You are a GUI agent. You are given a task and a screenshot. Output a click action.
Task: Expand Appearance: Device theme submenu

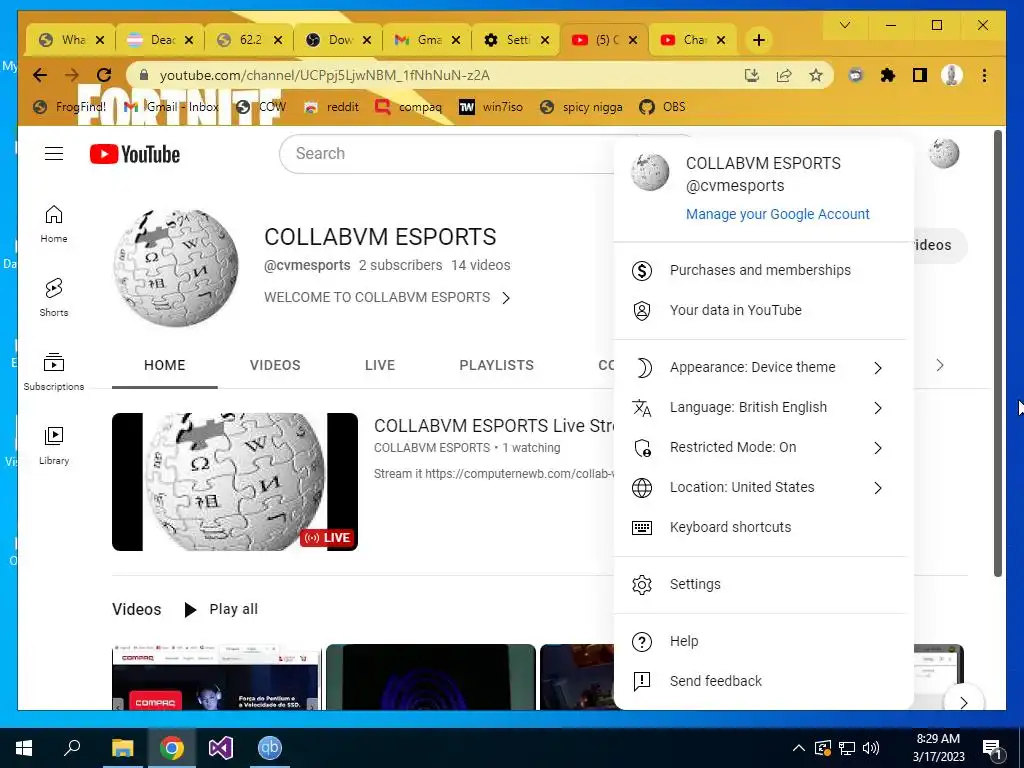[760, 368]
